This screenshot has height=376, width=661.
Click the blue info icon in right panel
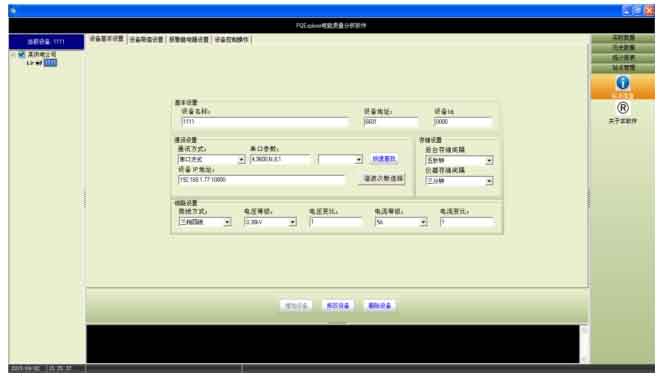(x=623, y=83)
